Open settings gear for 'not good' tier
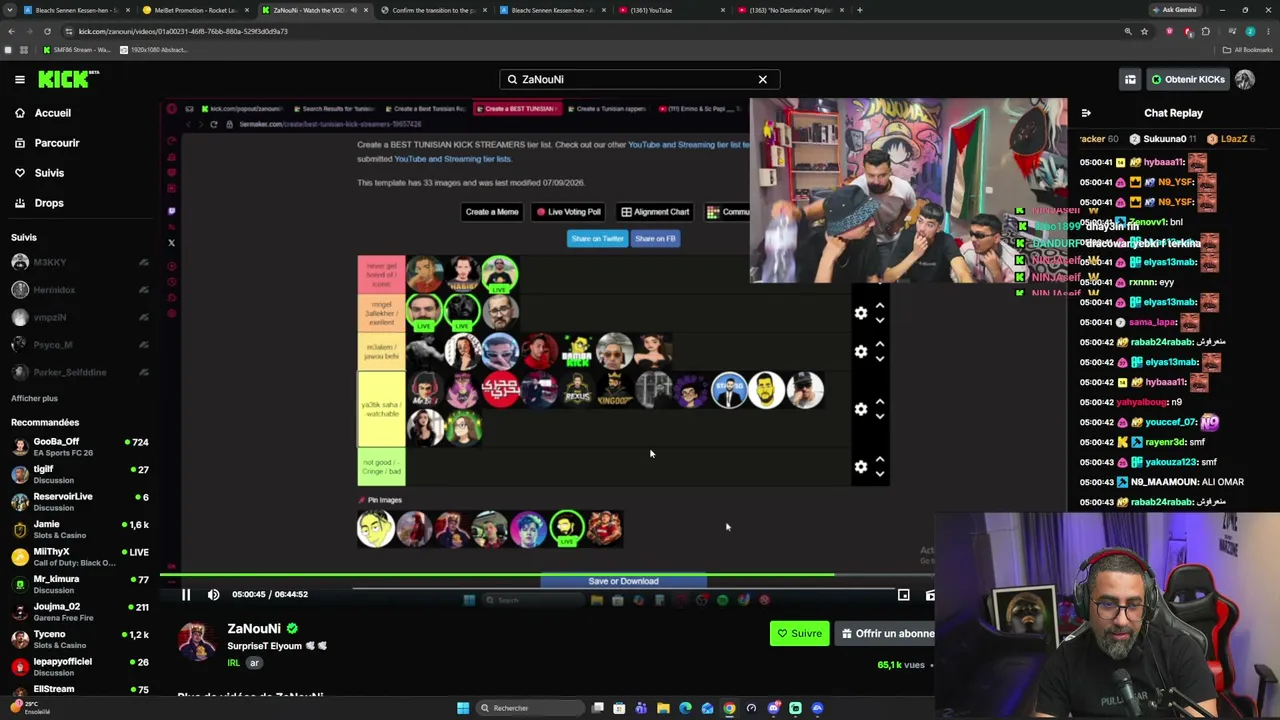Viewport: 1280px width, 720px height. pos(861,467)
